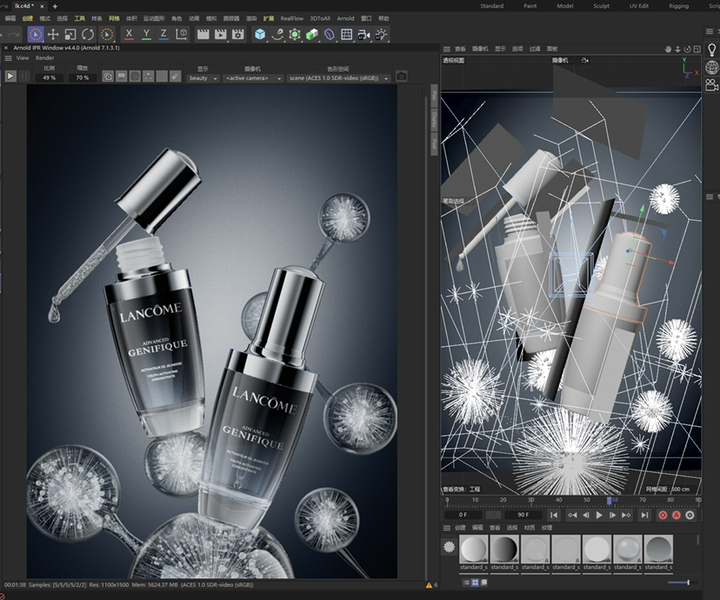Step to next frame button
720x600 pixels.
click(613, 515)
